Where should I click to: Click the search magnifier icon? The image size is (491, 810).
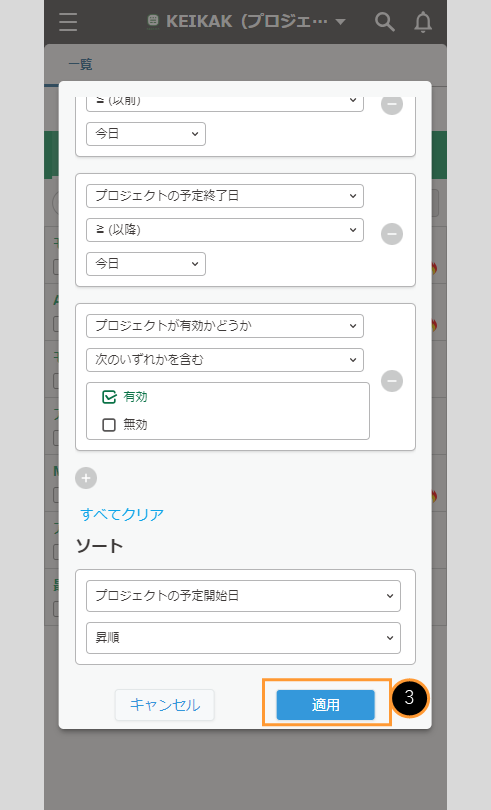coord(385,22)
